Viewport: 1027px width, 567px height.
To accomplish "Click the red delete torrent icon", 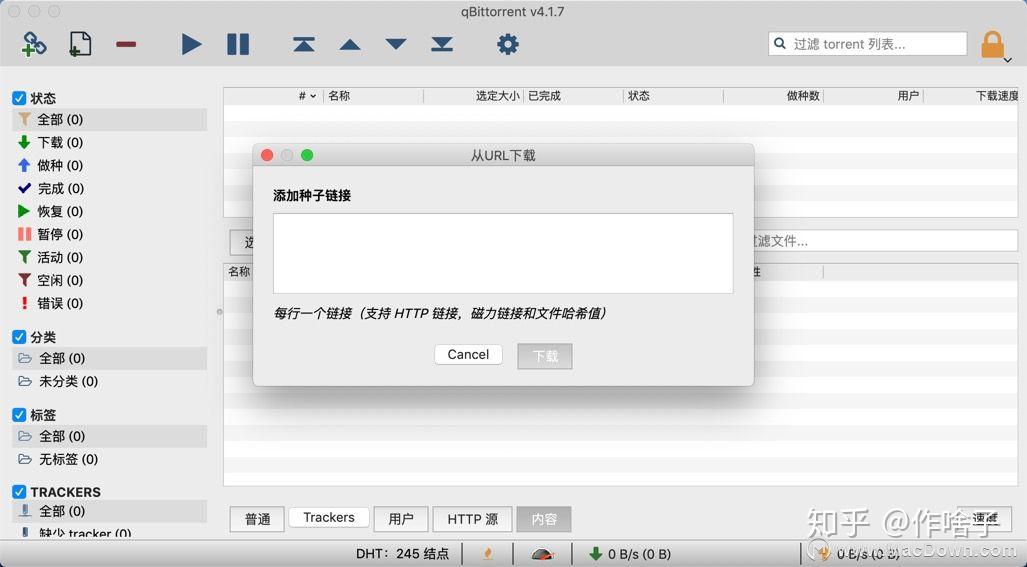I will (126, 45).
